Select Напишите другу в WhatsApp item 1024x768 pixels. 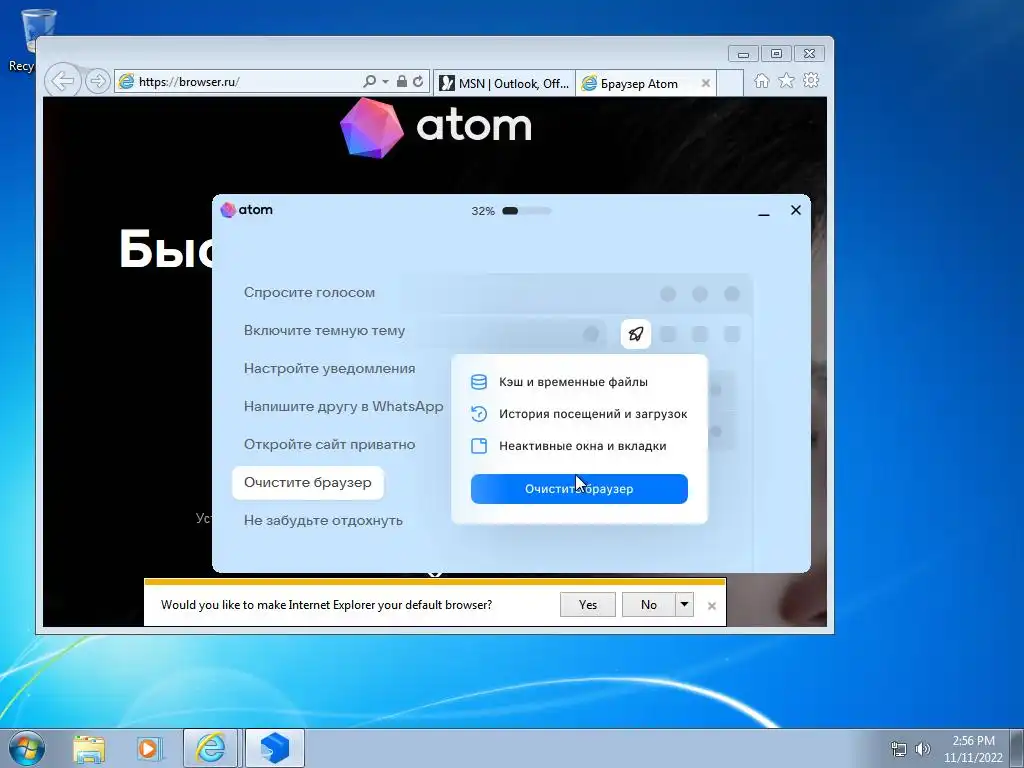[x=344, y=406]
